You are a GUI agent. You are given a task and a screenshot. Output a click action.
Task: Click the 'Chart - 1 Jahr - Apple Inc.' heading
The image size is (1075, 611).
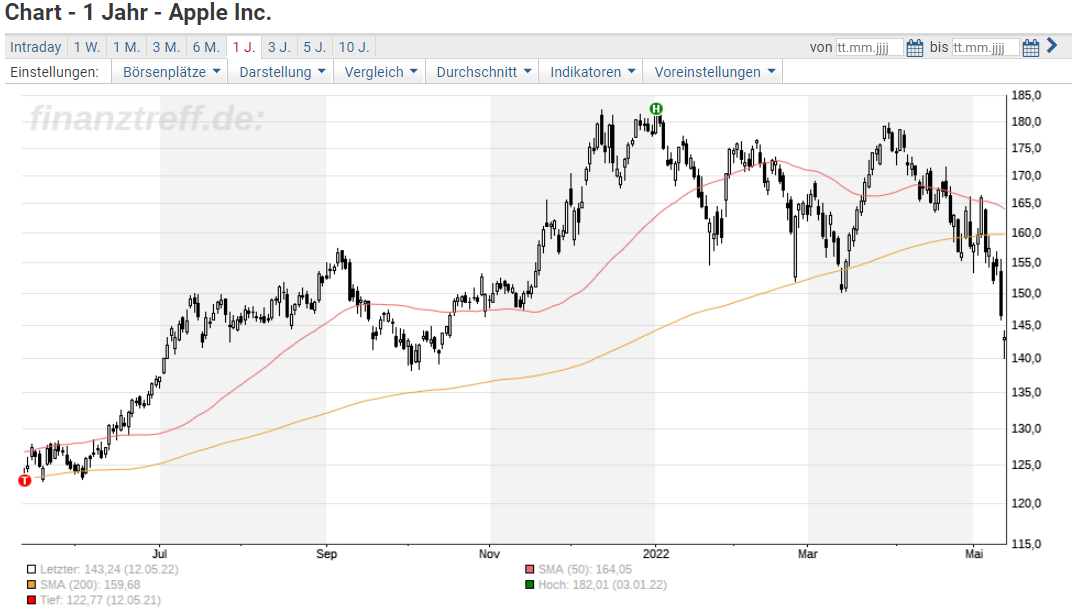point(138,12)
